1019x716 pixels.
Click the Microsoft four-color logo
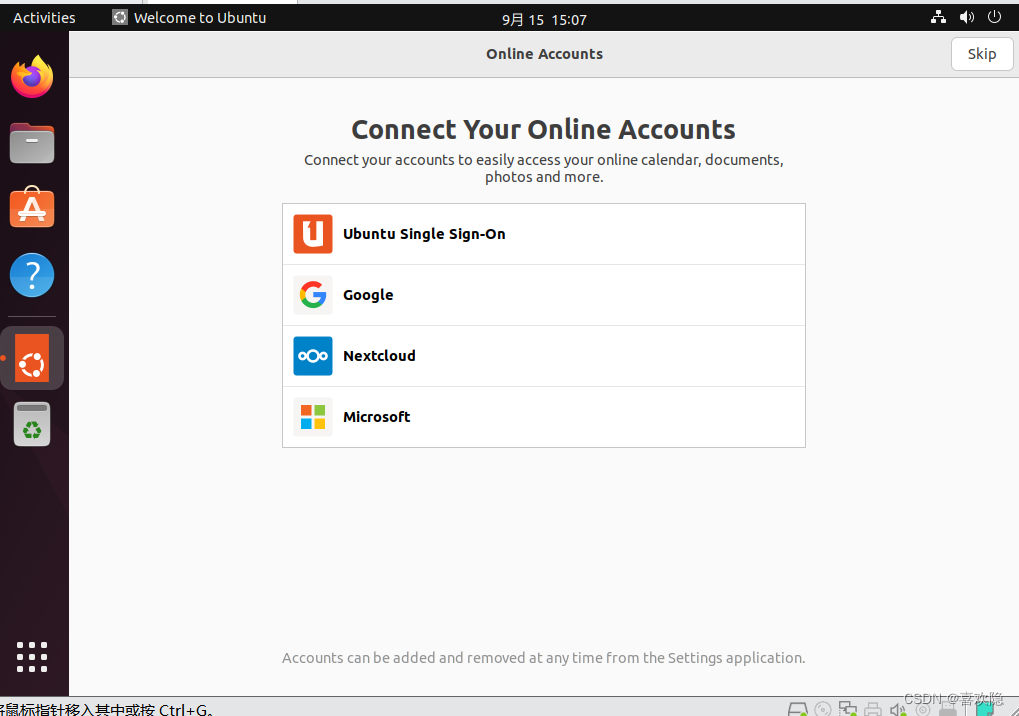coord(313,417)
